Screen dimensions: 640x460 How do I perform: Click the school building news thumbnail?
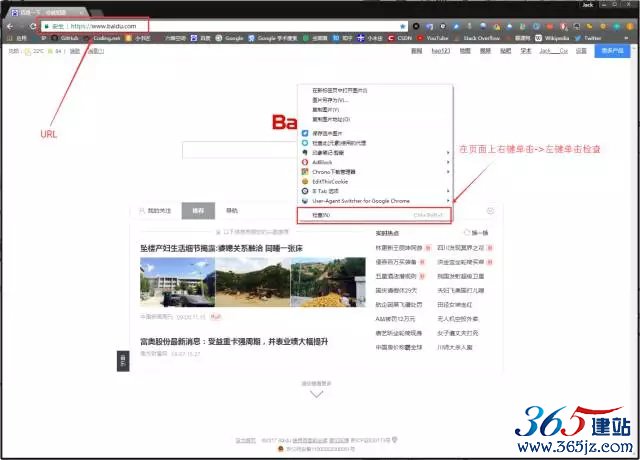(x=177, y=282)
